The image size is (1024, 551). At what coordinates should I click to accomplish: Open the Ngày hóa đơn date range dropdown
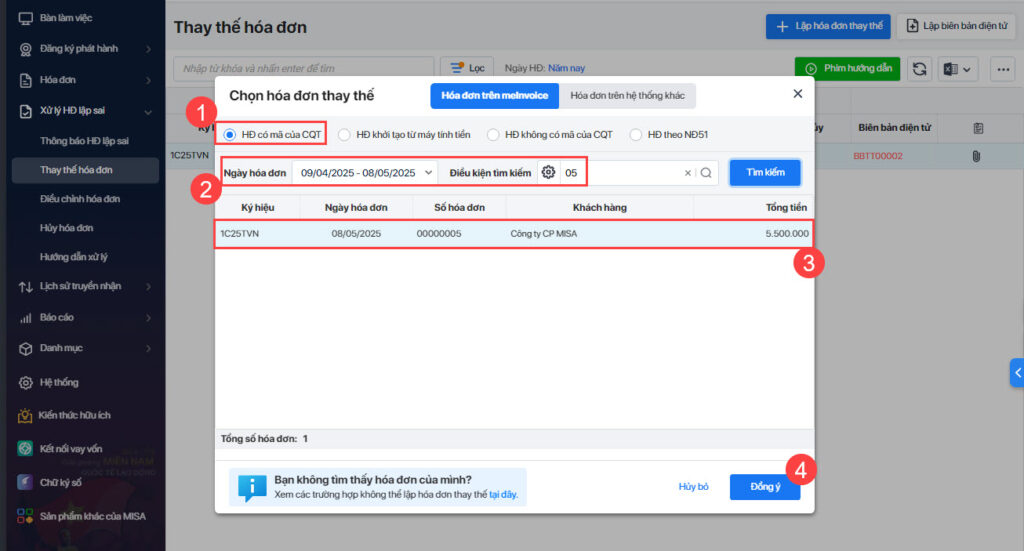pos(365,173)
